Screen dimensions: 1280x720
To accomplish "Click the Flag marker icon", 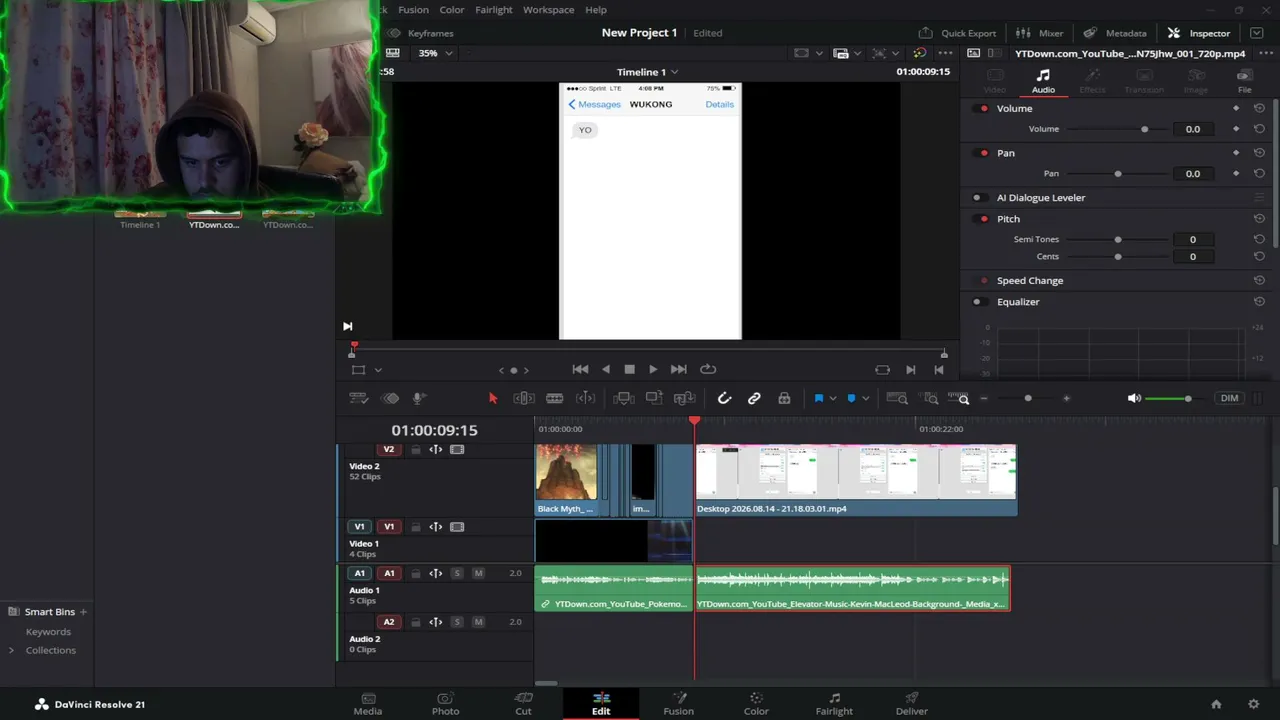I will (818, 398).
